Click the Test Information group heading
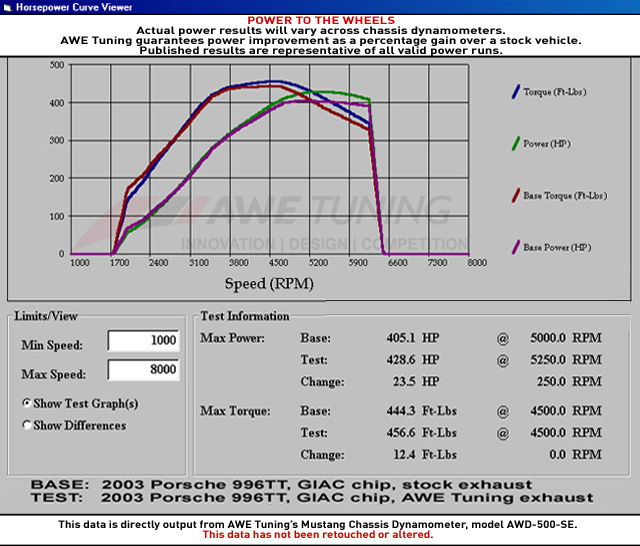 coord(245,316)
